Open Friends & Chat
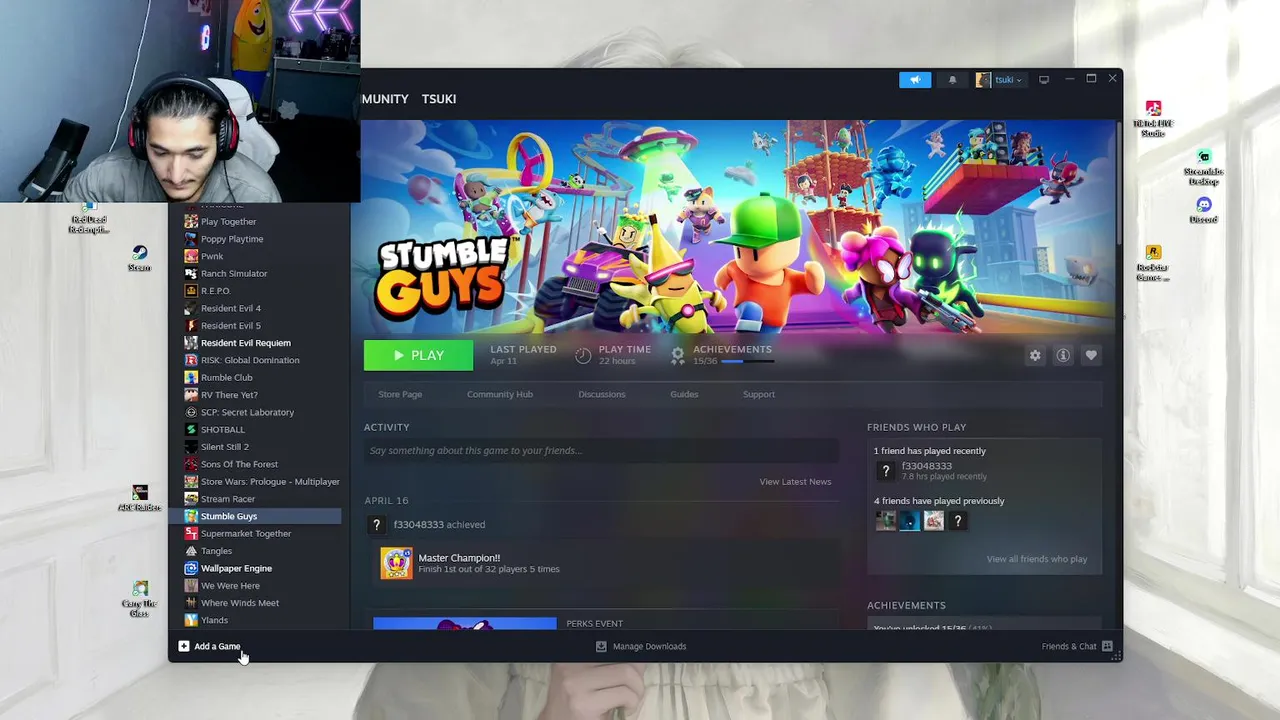Screen dimensions: 1280x720 point(1077,646)
